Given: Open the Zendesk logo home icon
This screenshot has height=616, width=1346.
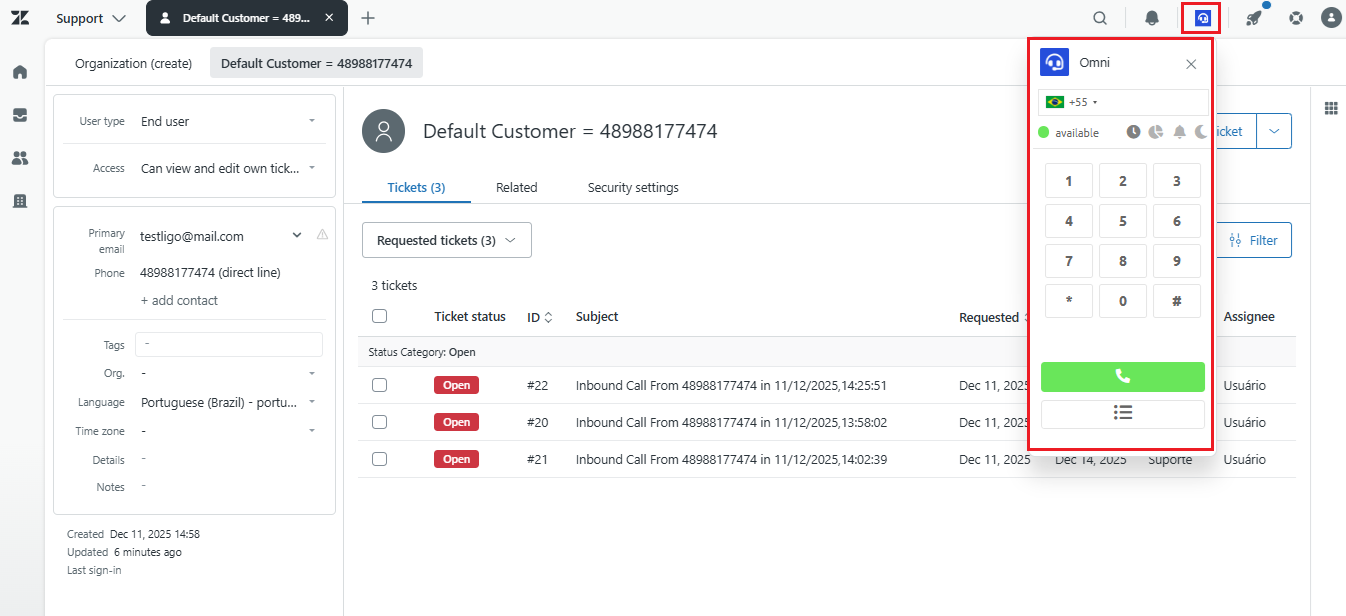Looking at the screenshot, I should (x=20, y=18).
